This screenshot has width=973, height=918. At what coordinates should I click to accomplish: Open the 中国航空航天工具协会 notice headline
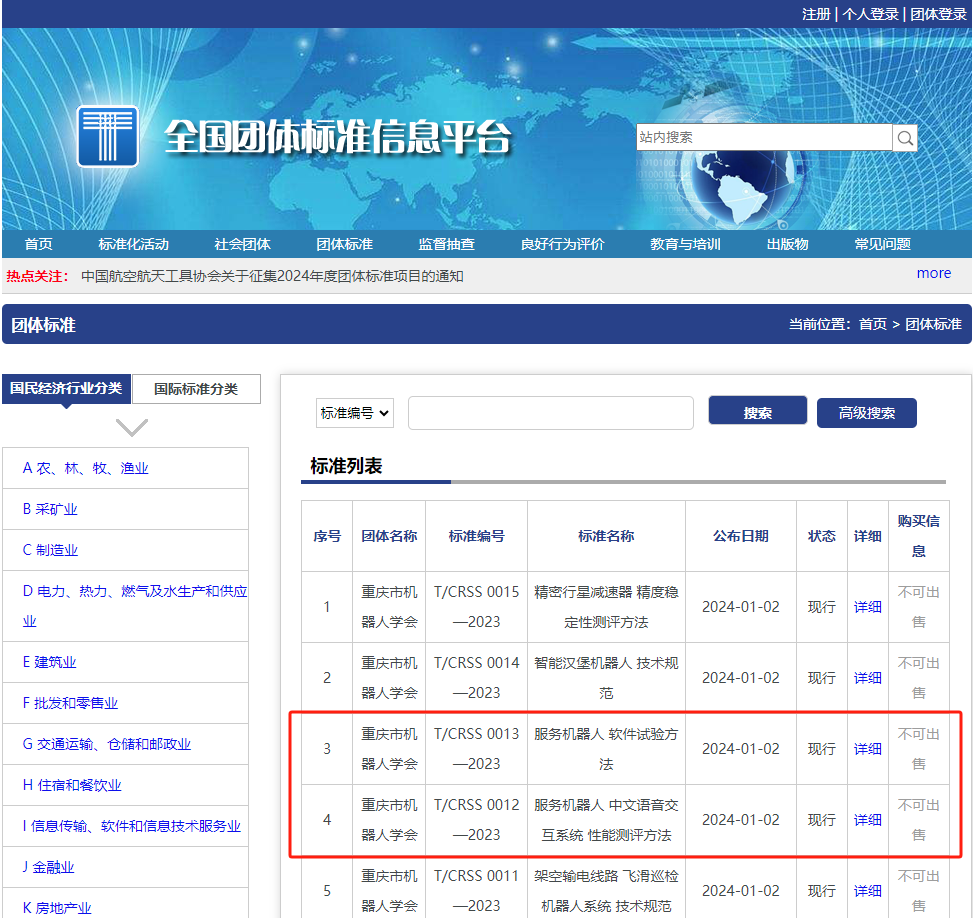click(x=272, y=276)
